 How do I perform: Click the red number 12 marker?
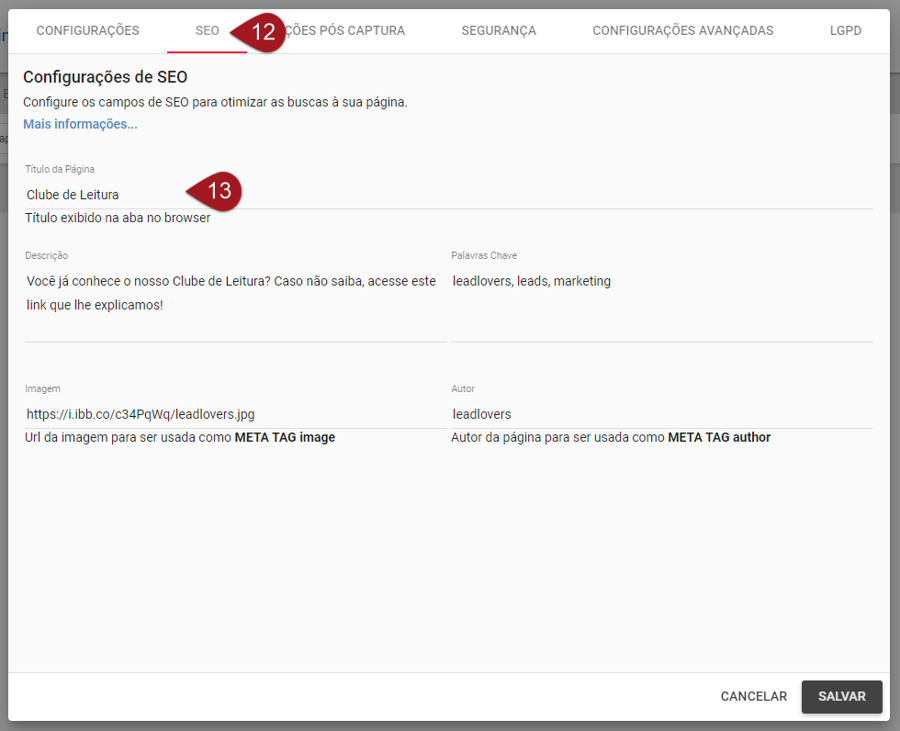(260, 32)
